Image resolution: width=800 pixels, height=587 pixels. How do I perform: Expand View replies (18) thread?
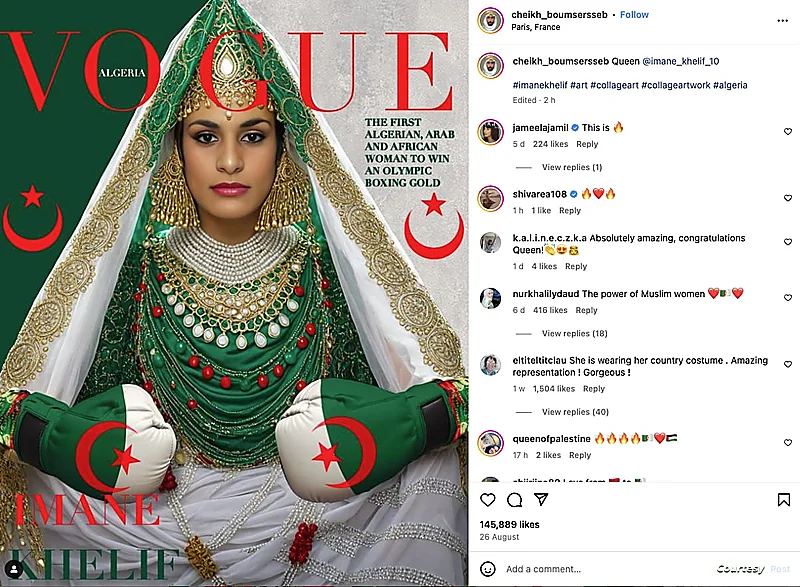point(574,334)
